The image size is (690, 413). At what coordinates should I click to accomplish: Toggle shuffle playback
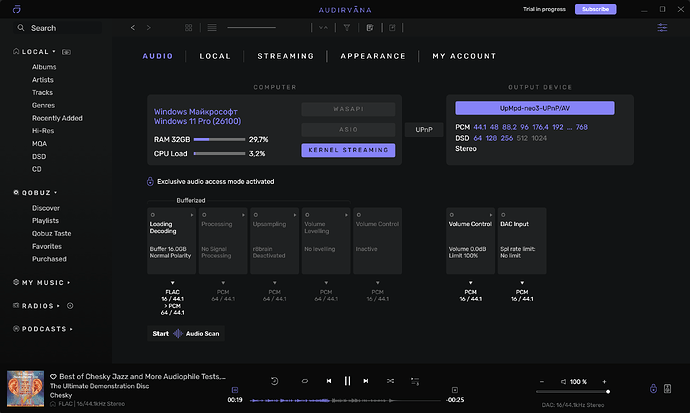tap(390, 381)
